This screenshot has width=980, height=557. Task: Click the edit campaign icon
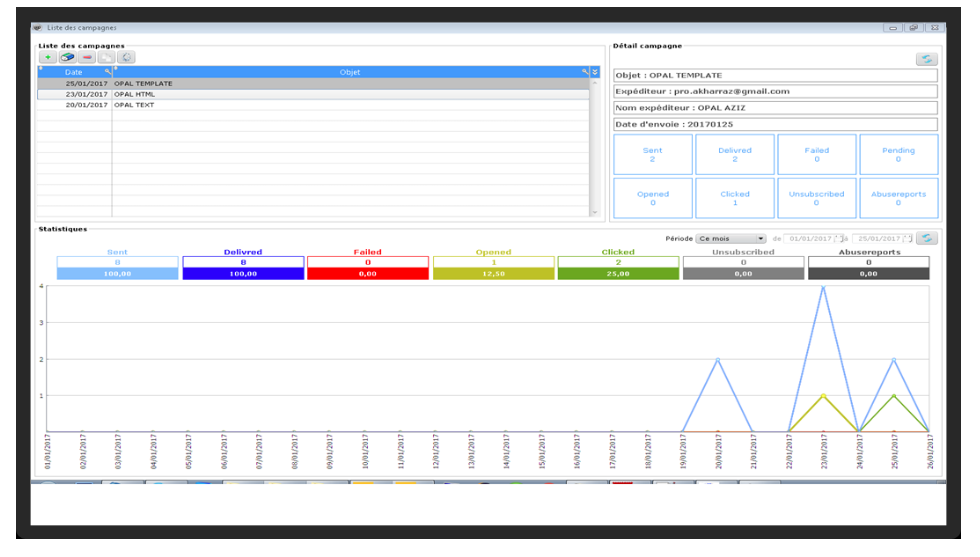point(68,58)
